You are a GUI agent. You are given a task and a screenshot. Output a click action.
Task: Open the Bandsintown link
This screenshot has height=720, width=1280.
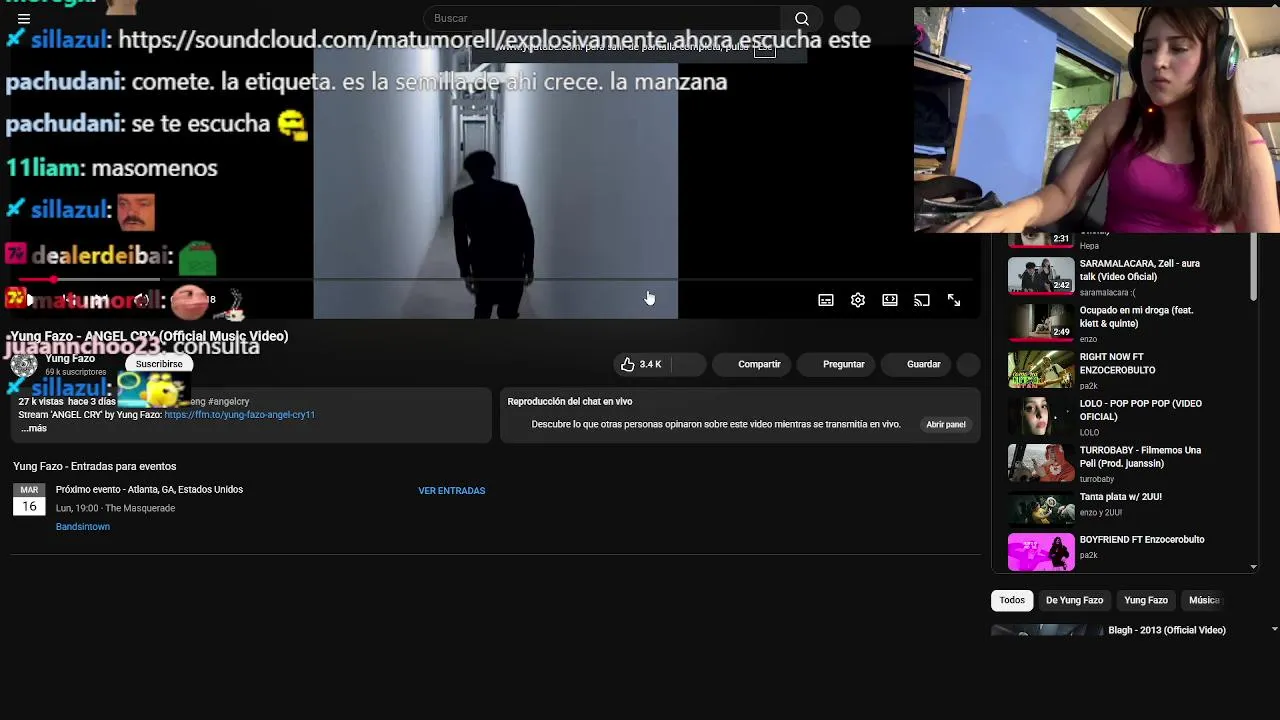(83, 527)
